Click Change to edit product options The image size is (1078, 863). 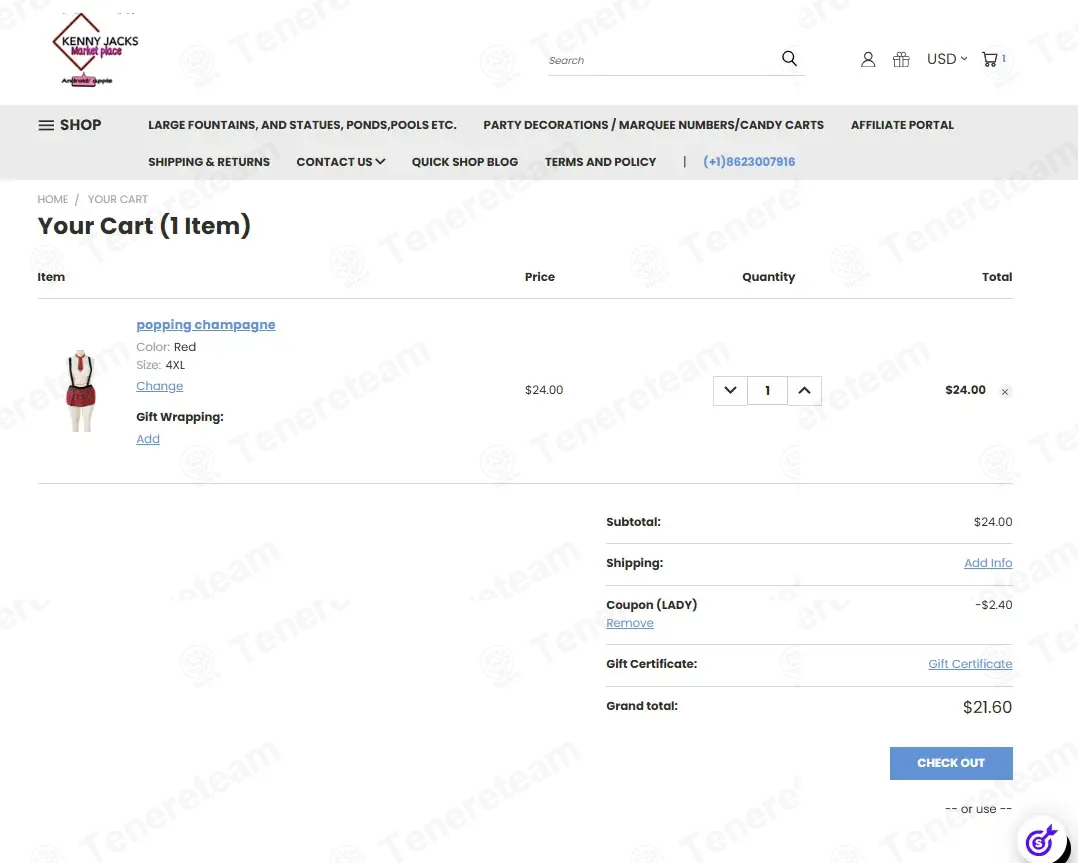pyautogui.click(x=160, y=386)
